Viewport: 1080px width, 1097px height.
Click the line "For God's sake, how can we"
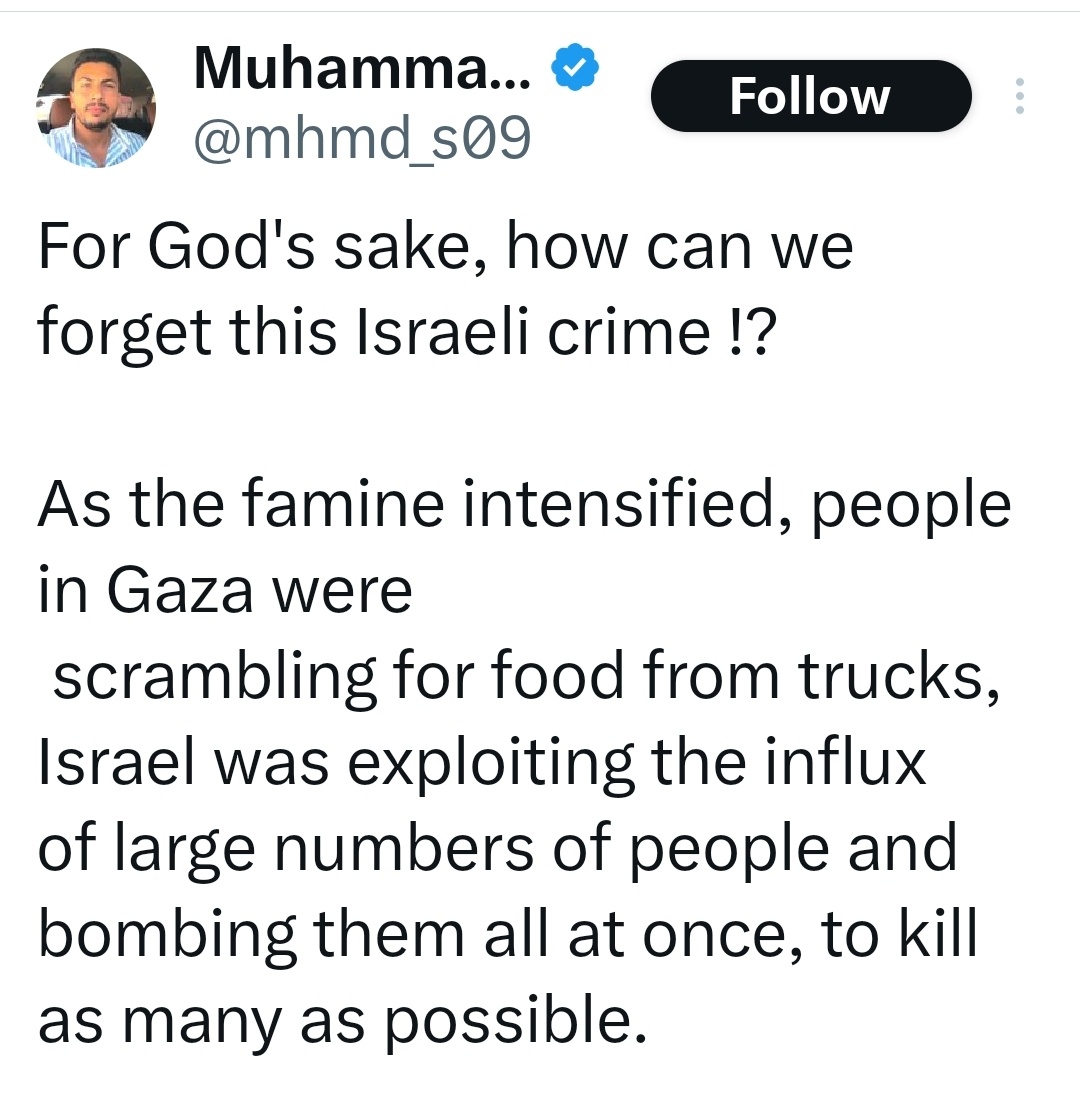tap(445, 247)
